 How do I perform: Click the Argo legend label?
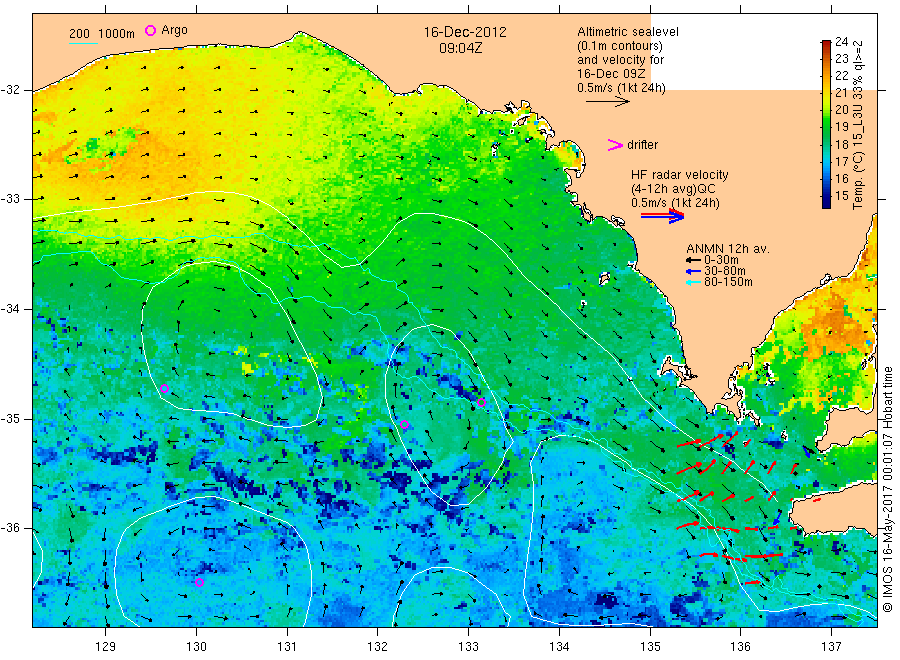174,30
